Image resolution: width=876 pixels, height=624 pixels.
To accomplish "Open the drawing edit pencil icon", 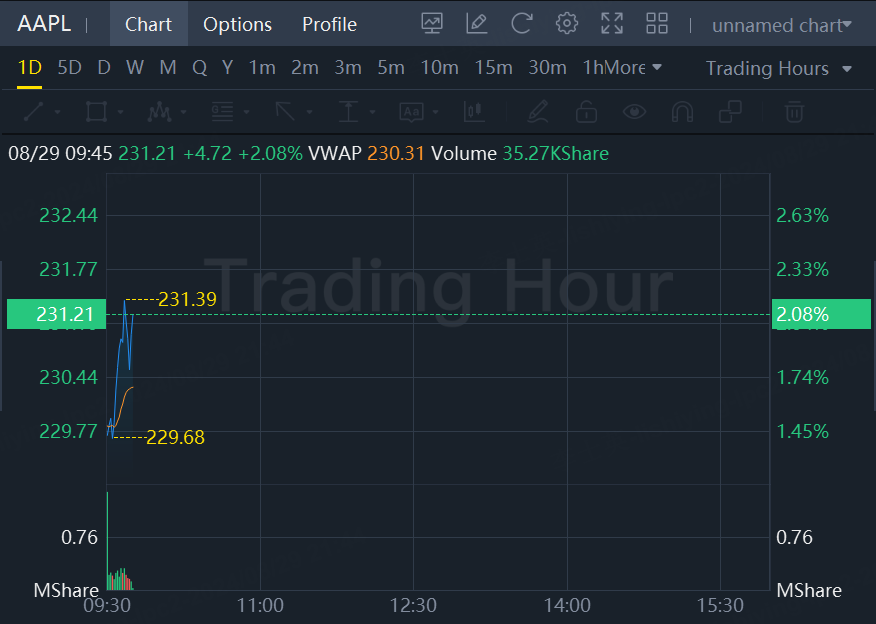I will 477,24.
